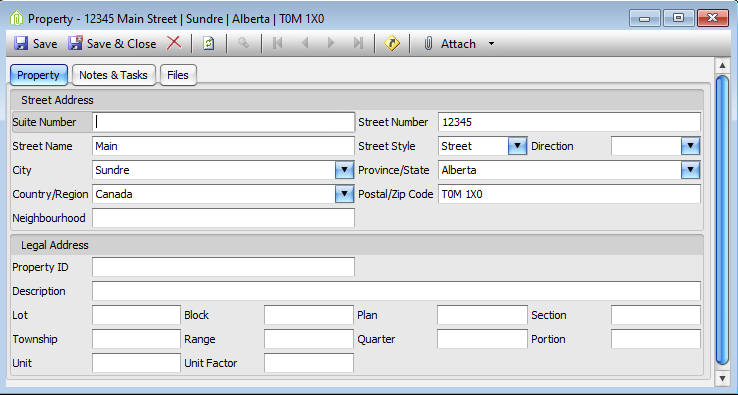Expand the Street Style dropdown
This screenshot has height=395, width=738.
517,146
